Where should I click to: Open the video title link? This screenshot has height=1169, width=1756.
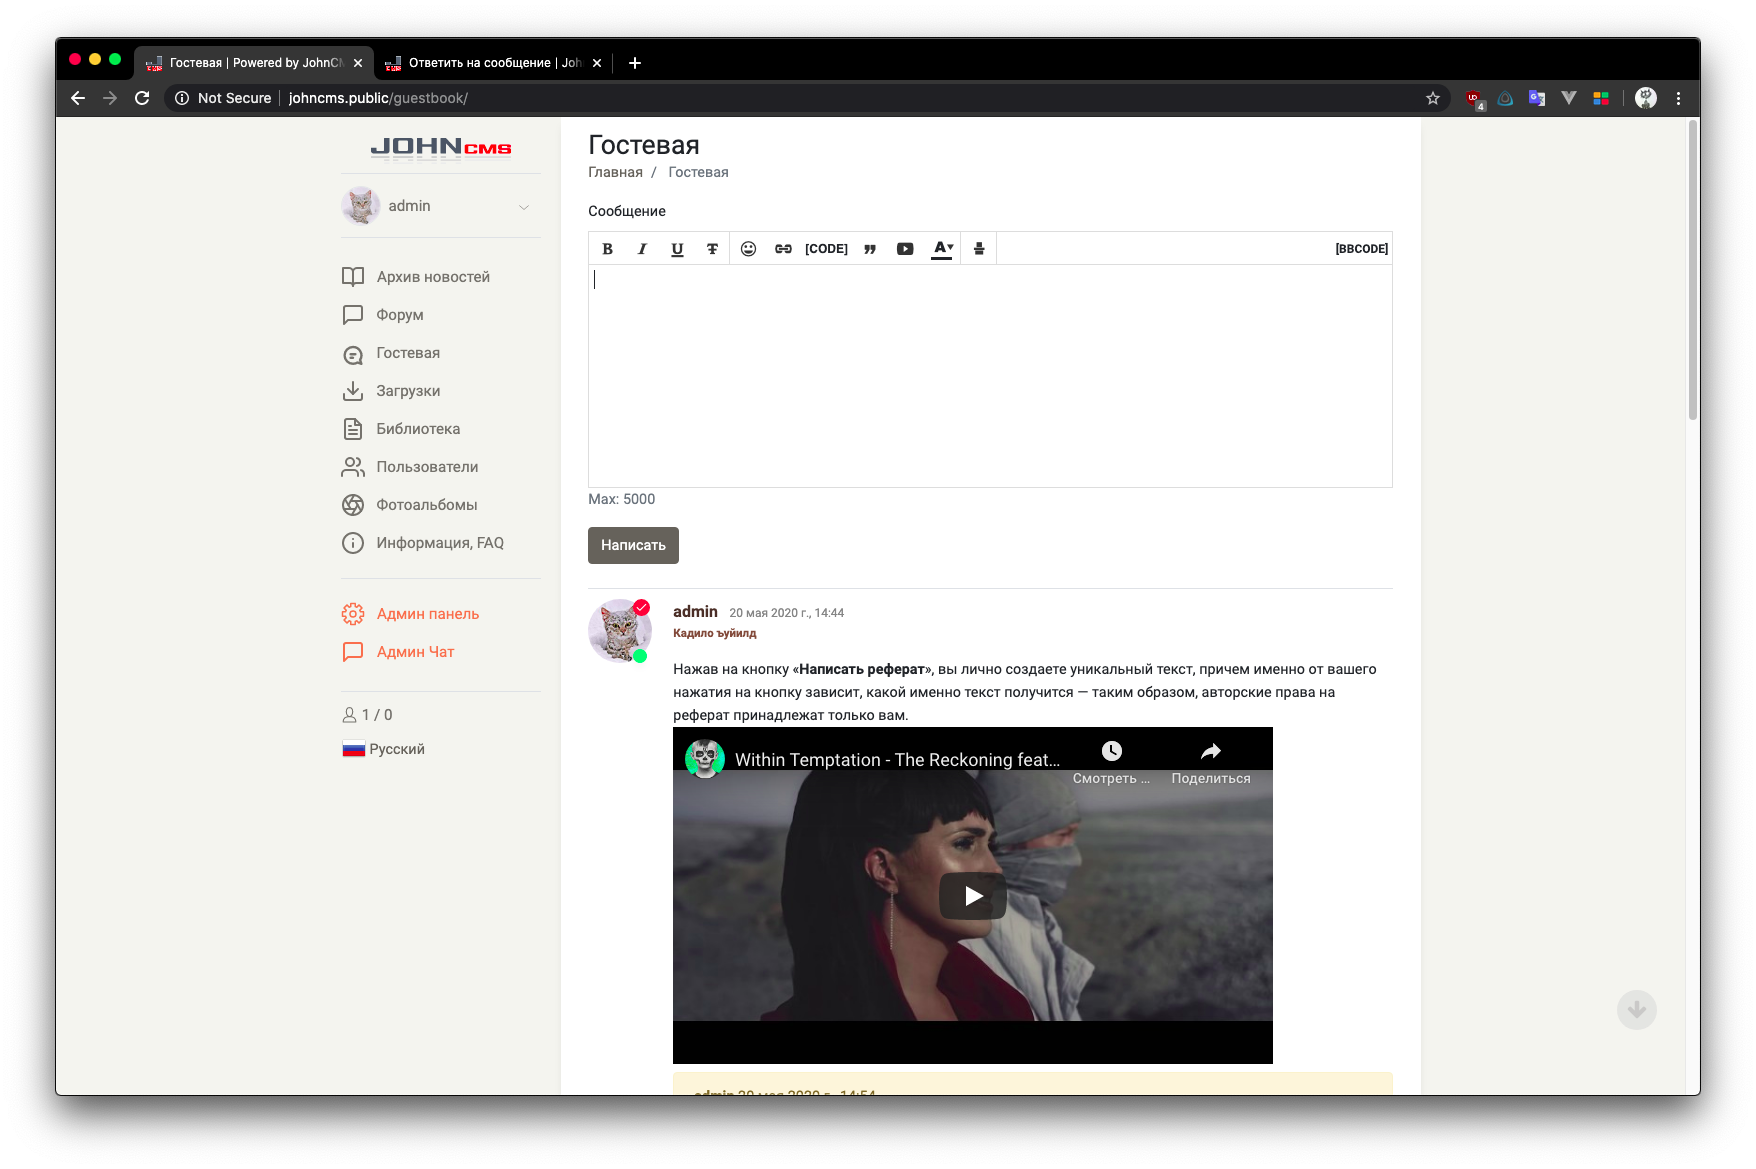[x=897, y=760]
